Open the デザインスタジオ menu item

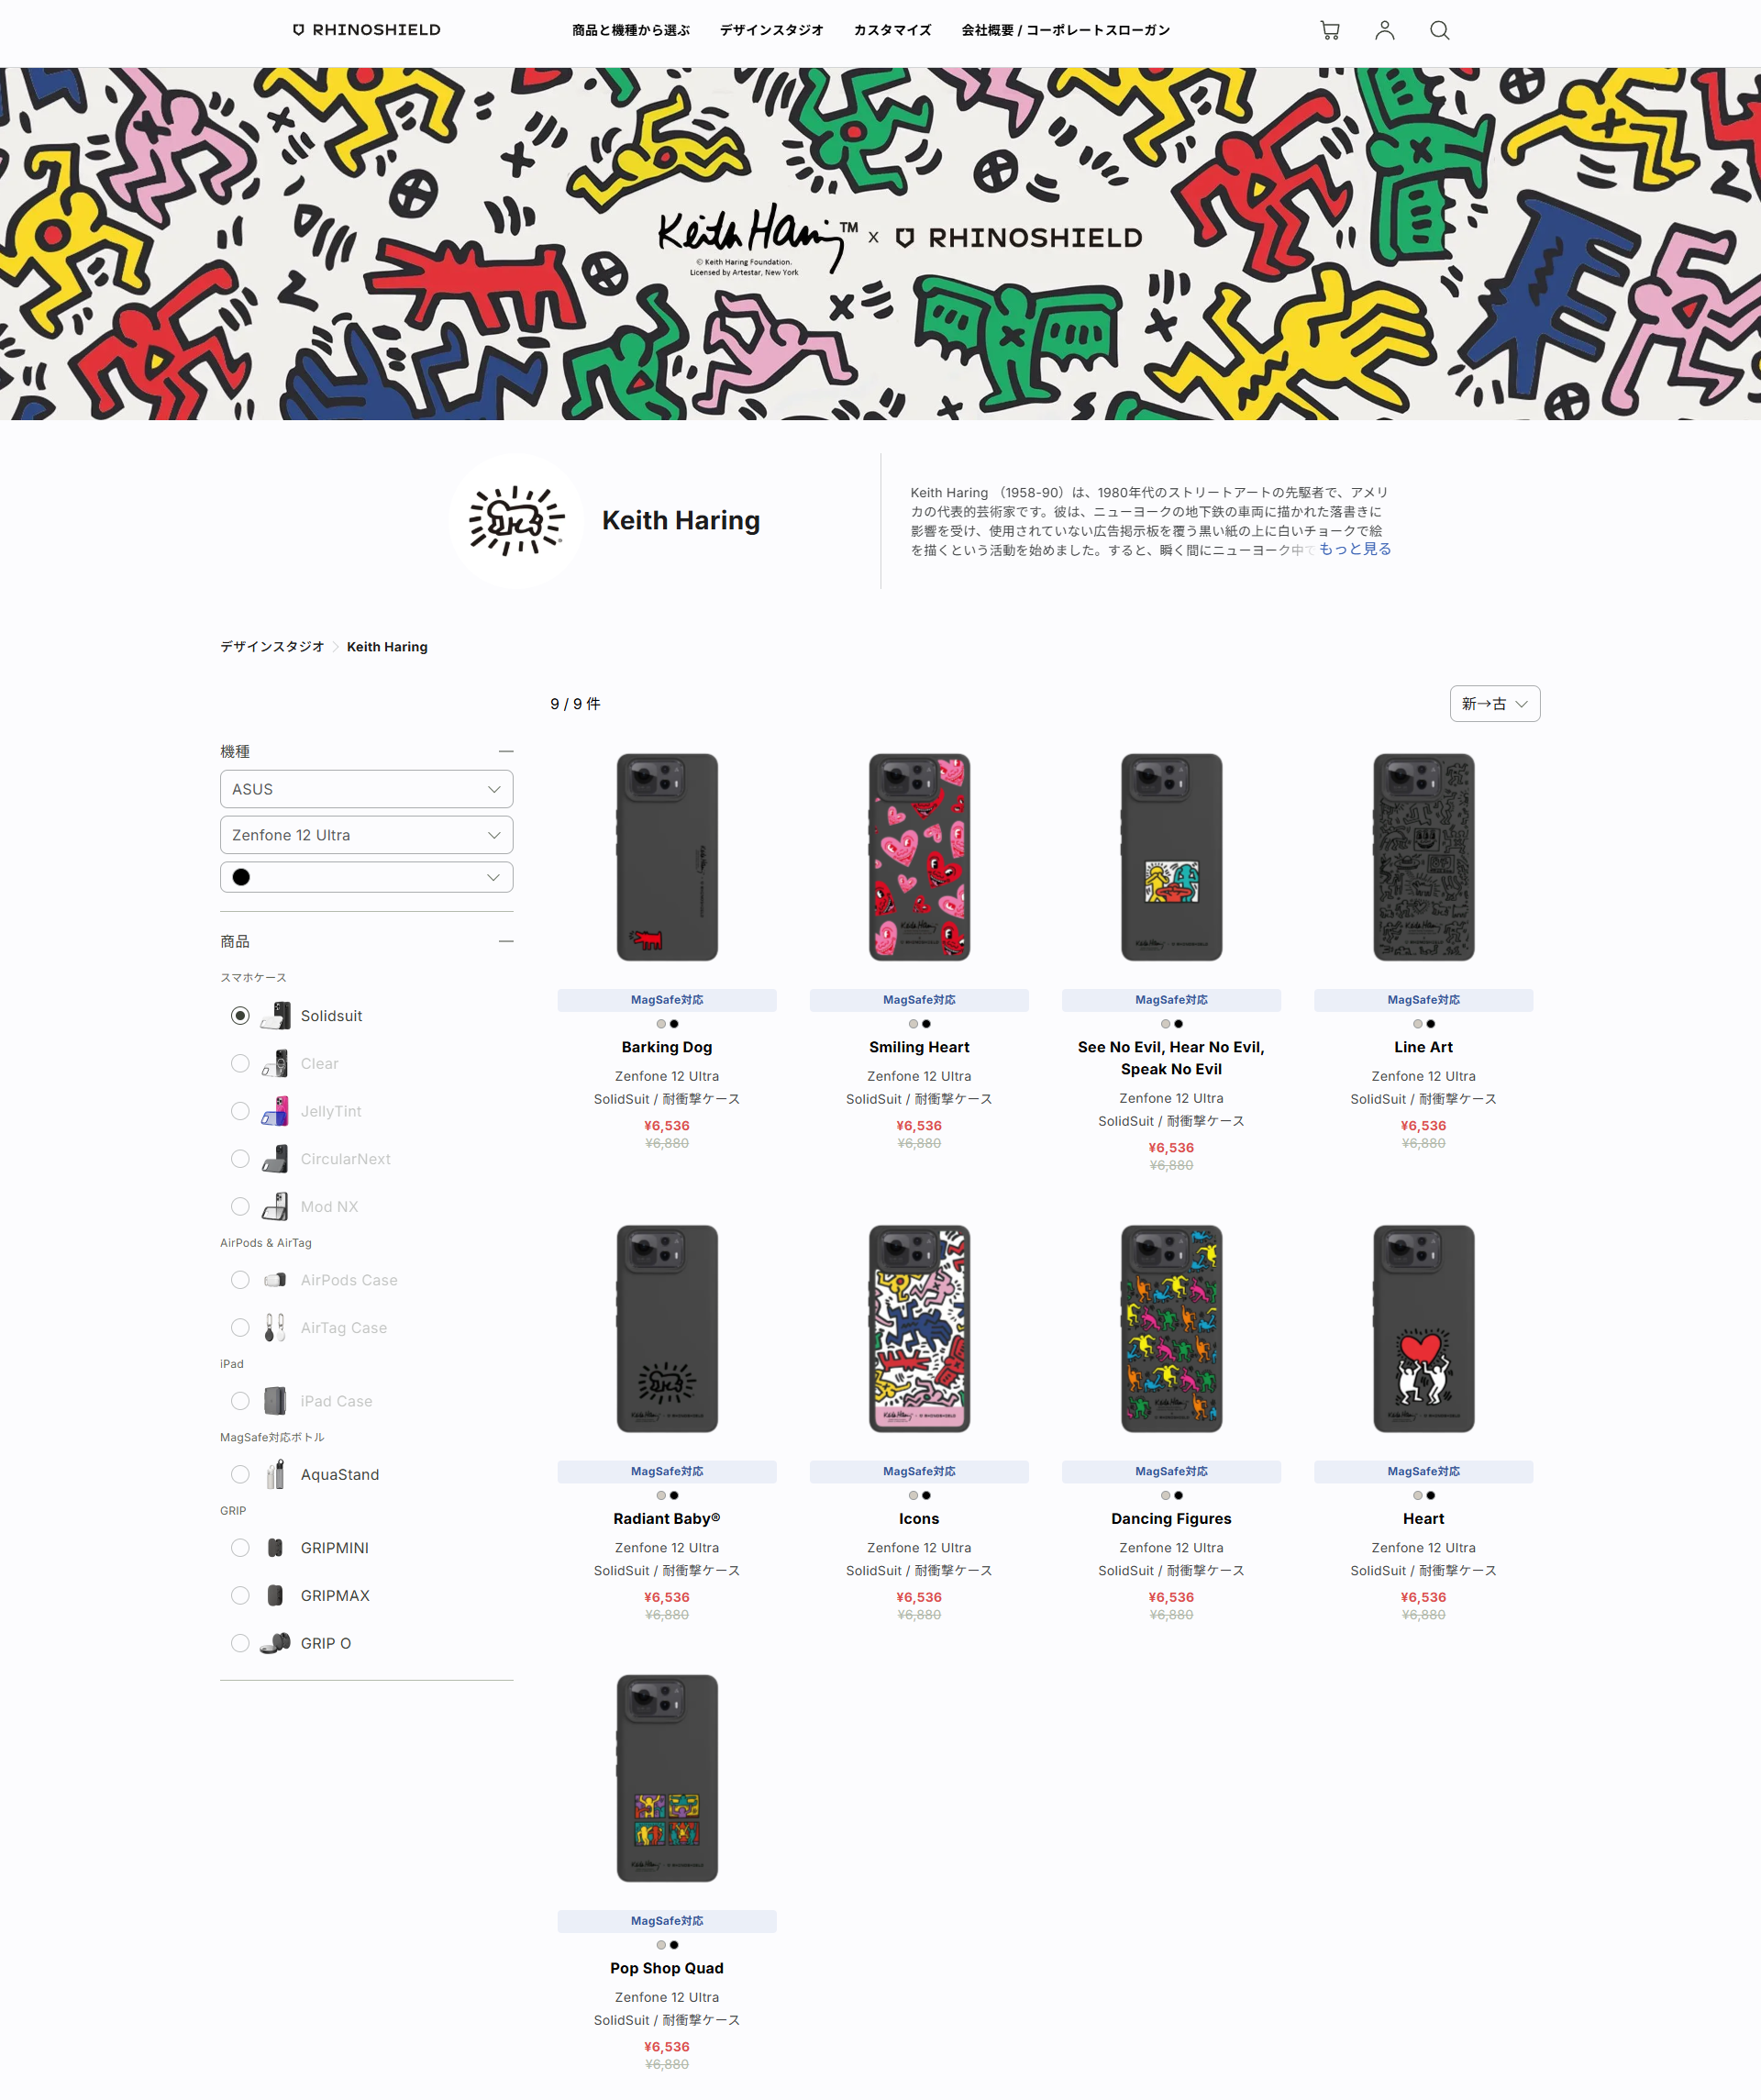click(771, 30)
